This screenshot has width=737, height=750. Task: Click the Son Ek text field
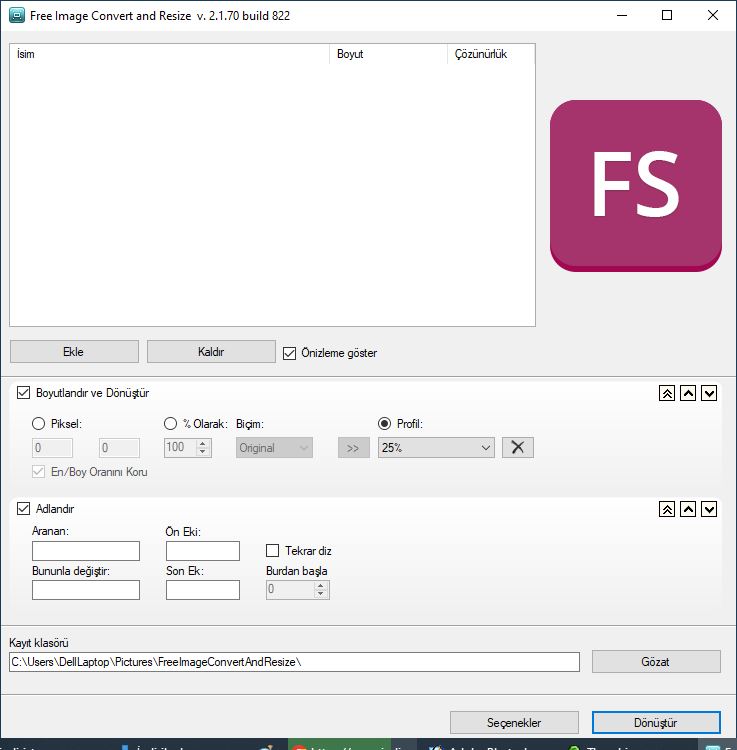point(203,590)
